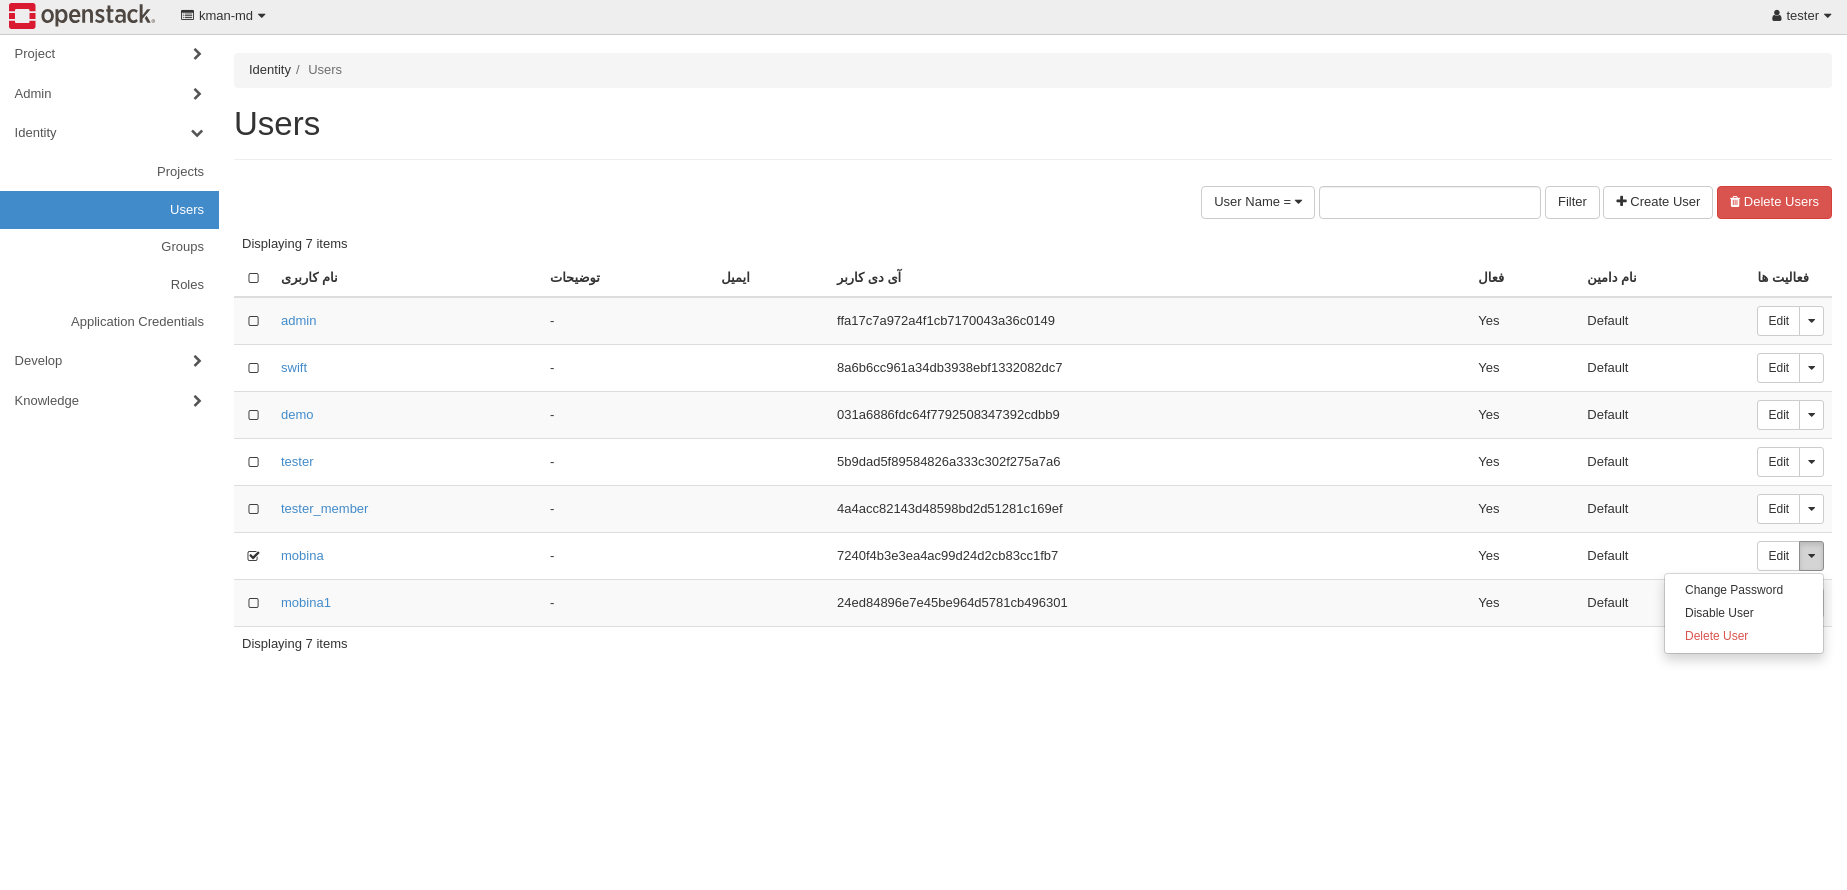This screenshot has width=1847, height=890.
Task: Expand the Admin sidebar section
Action: [108, 94]
